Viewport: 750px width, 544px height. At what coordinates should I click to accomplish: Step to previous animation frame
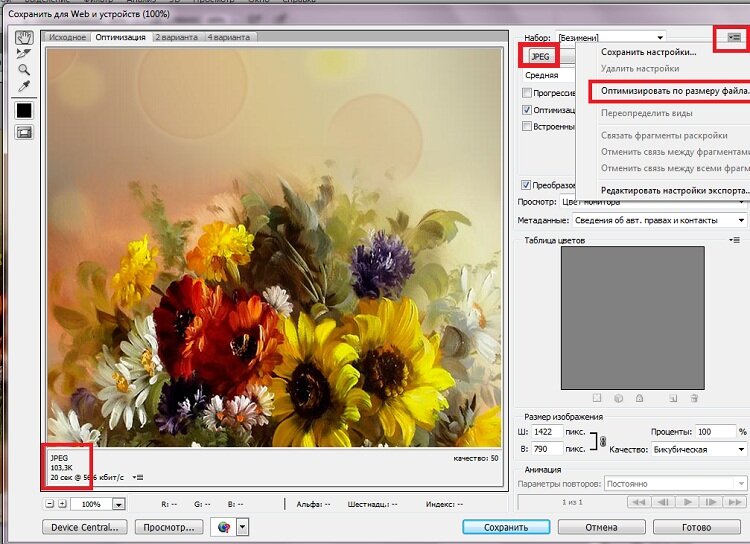[x=663, y=502]
